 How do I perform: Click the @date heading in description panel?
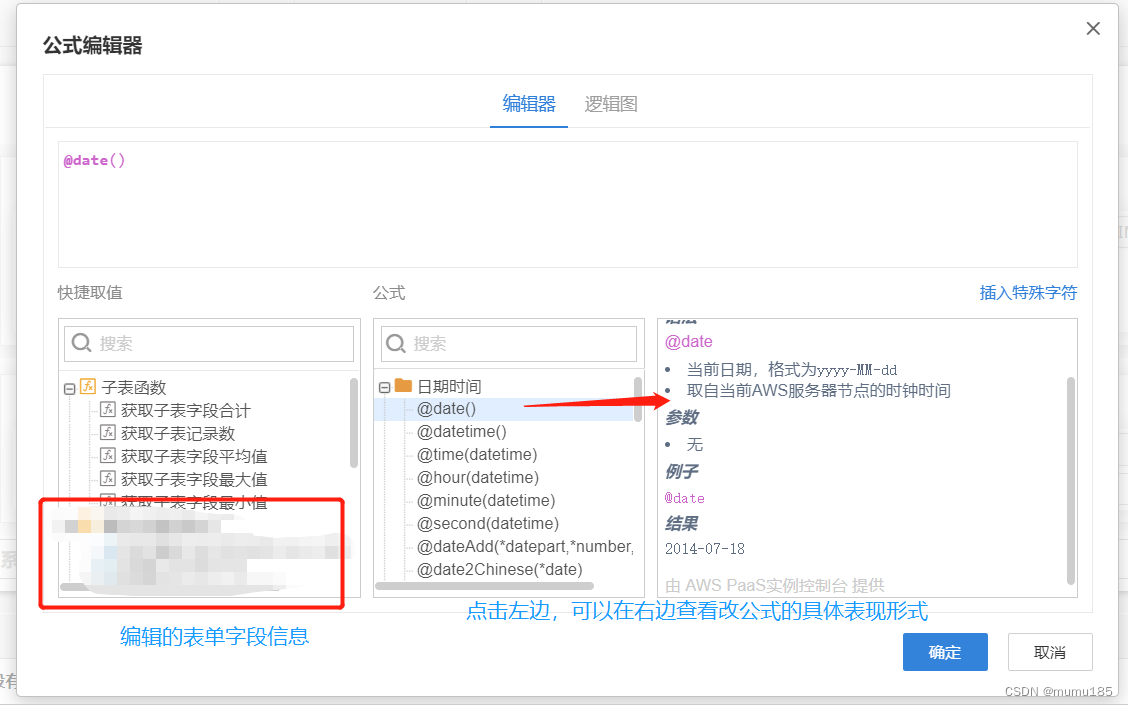[688, 342]
